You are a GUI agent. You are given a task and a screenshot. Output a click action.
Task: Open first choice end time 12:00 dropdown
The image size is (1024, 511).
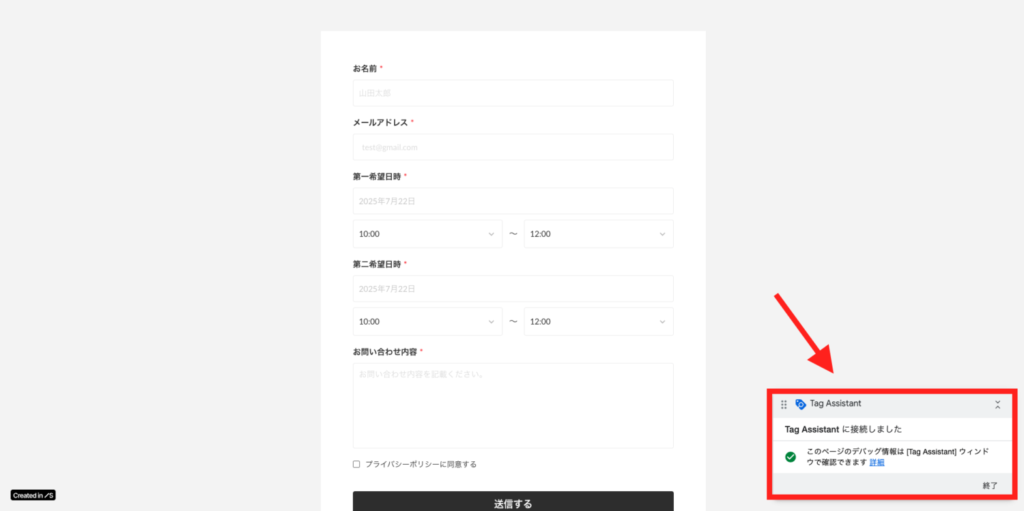coord(598,234)
